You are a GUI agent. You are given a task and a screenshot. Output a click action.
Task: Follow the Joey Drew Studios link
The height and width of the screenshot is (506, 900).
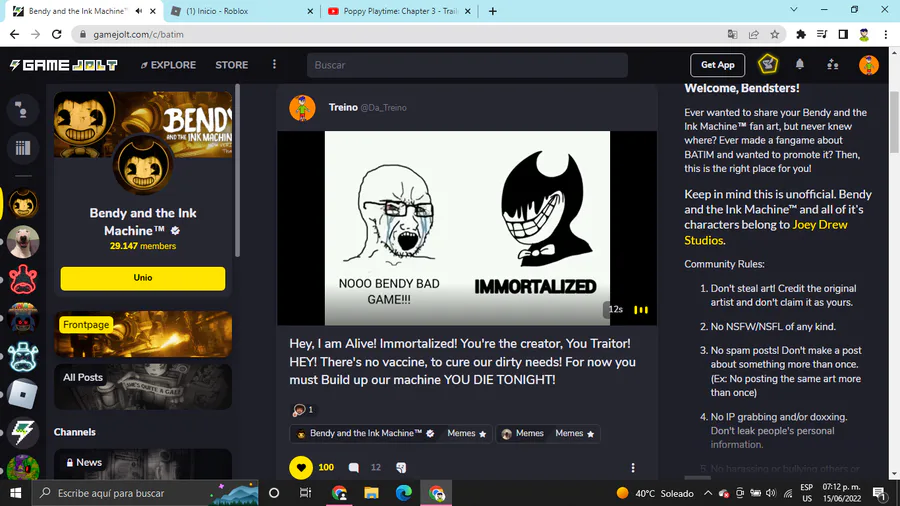(766, 232)
